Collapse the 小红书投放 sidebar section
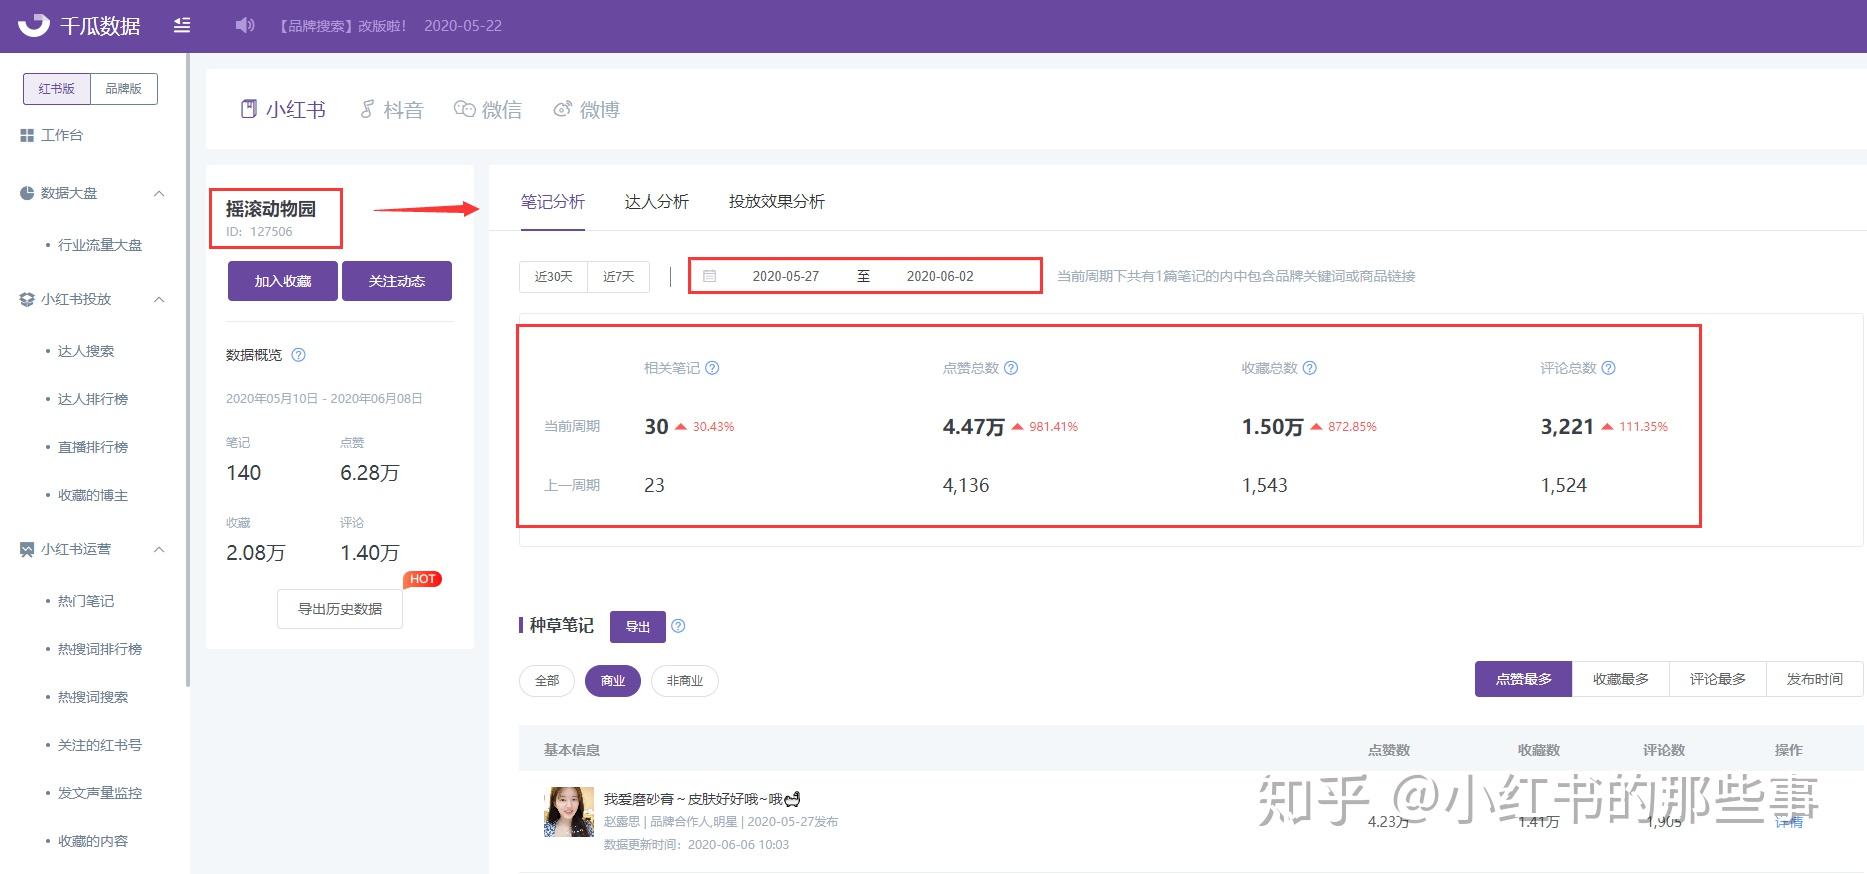Screen dimensions: 1867x874 click(x=159, y=299)
